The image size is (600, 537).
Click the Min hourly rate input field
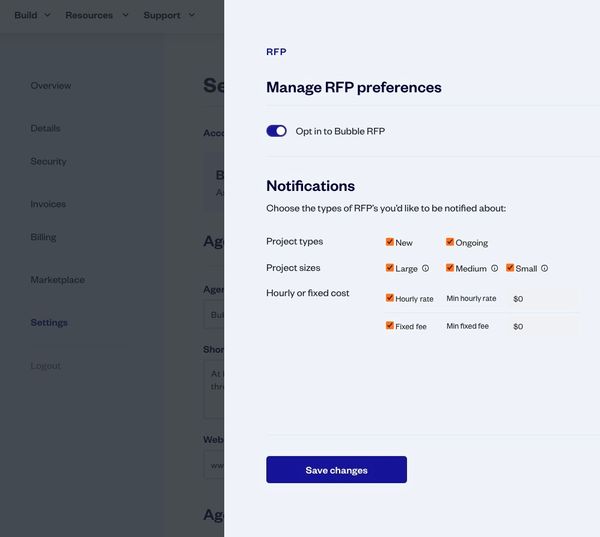pyautogui.click(x=543, y=299)
